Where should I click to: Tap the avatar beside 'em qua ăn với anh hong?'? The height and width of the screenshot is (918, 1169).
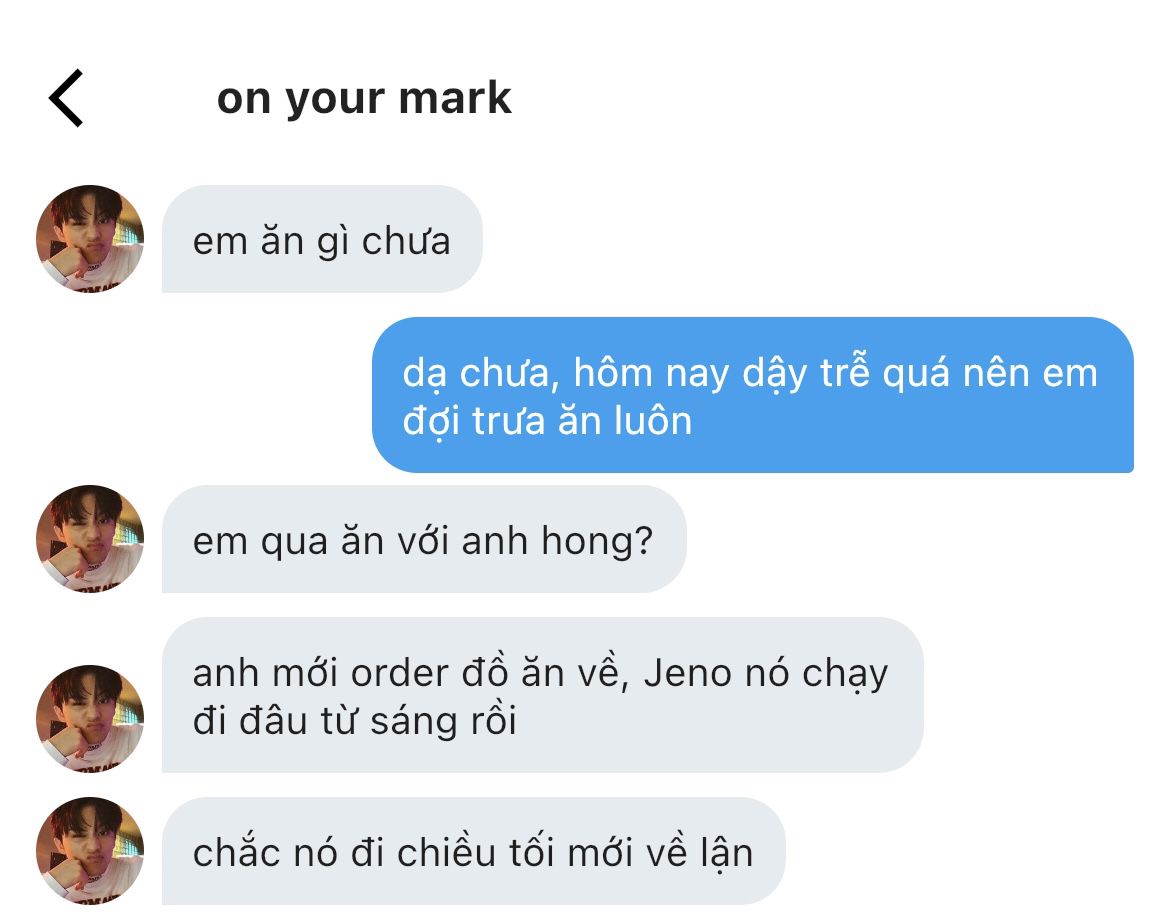[x=90, y=539]
